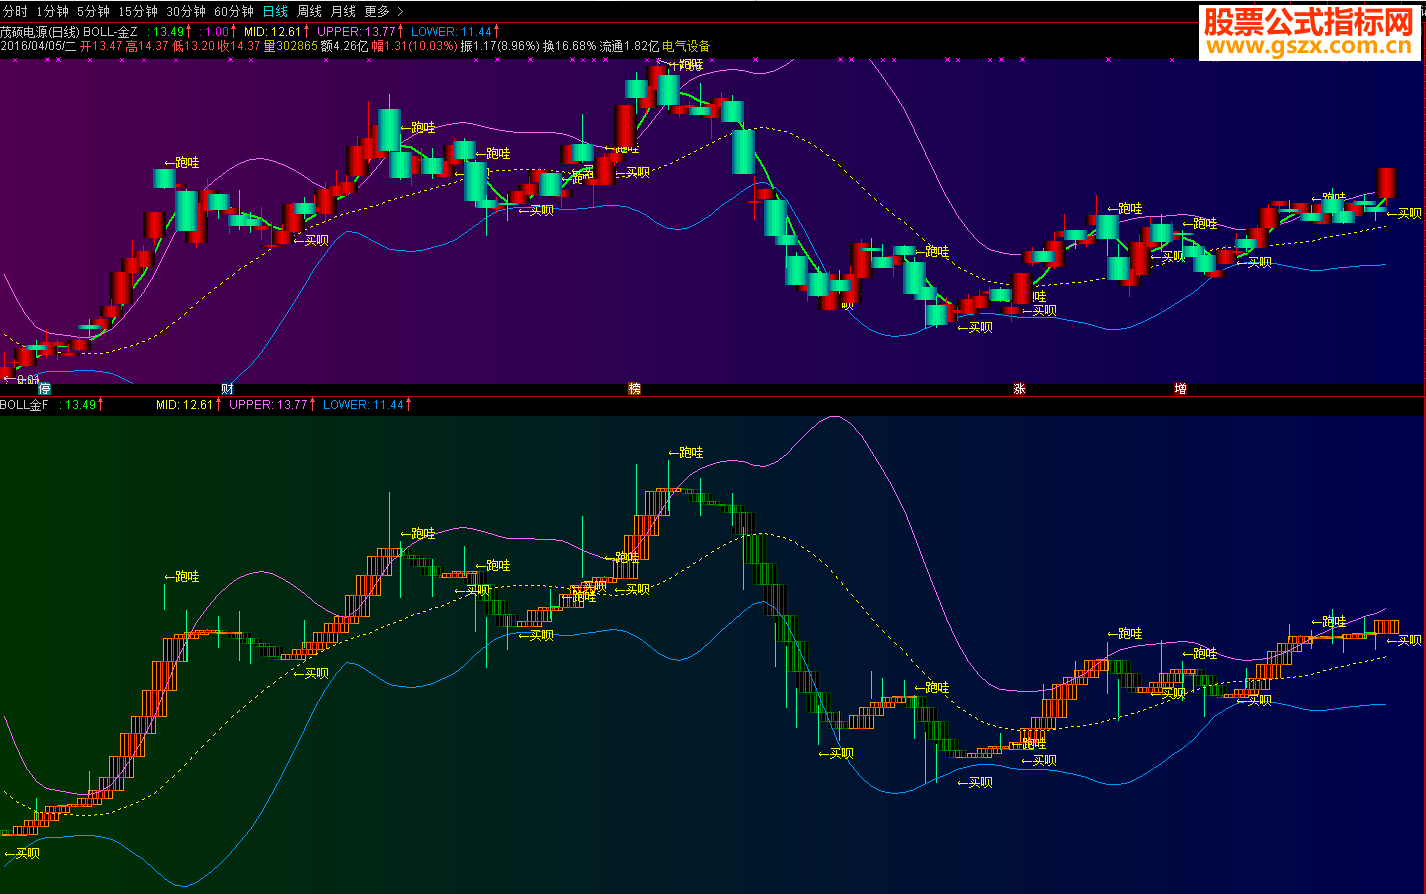Click the open price 开13.47

click(x=101, y=46)
